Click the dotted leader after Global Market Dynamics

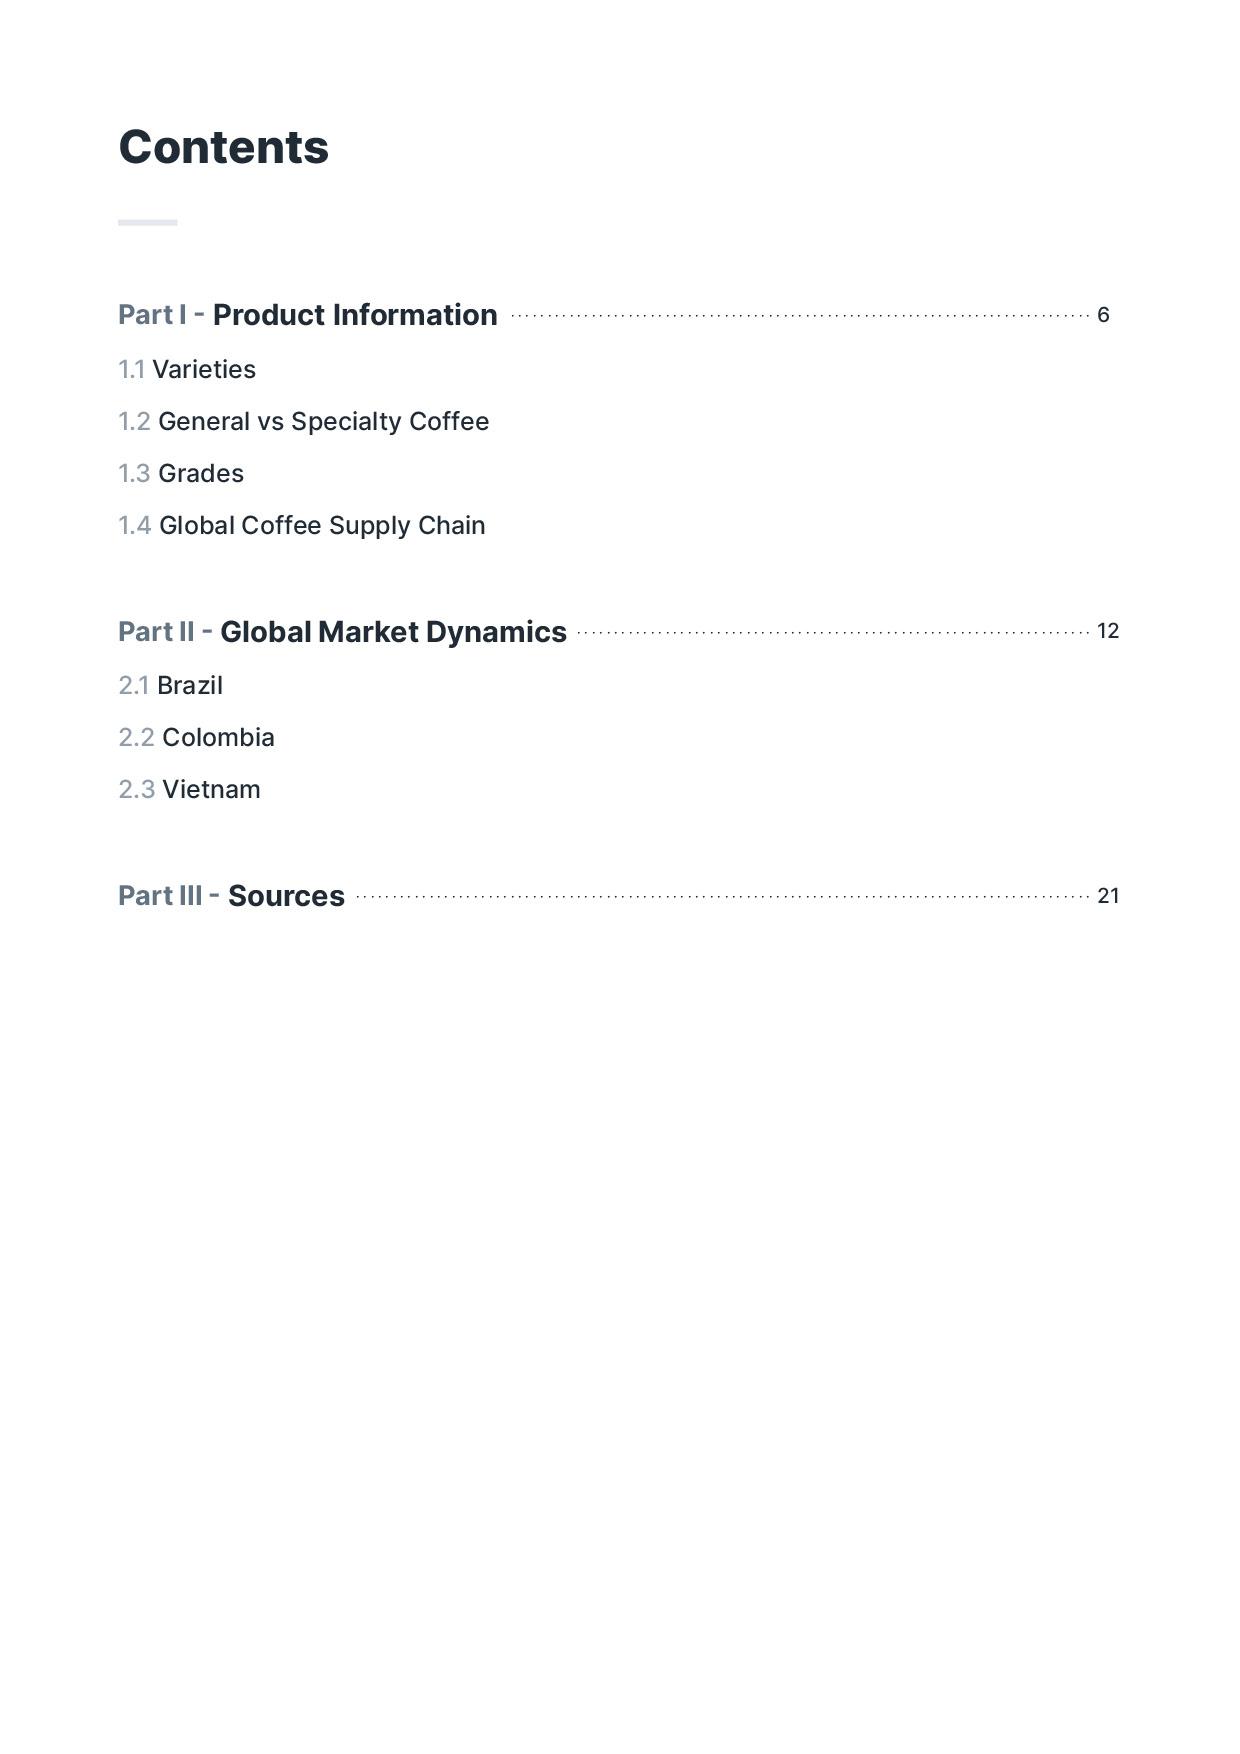(833, 633)
